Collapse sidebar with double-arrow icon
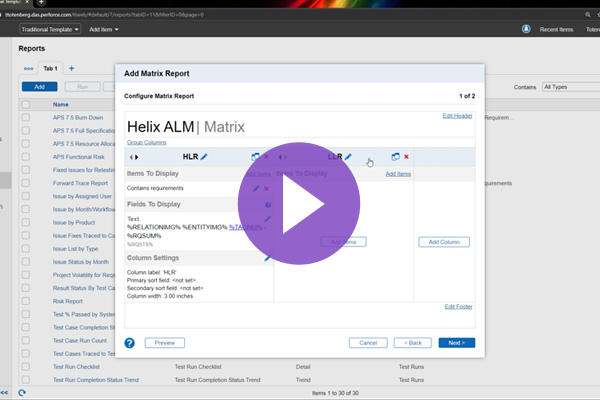600x400 pixels. (4, 392)
